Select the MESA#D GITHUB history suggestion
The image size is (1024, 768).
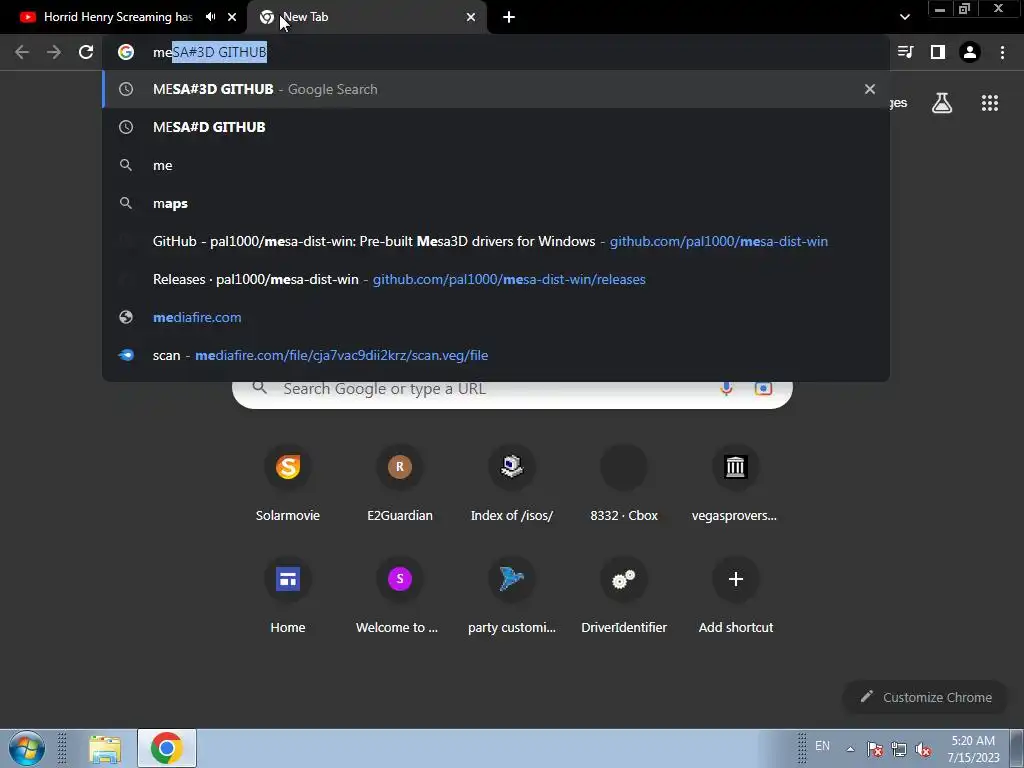pyautogui.click(x=496, y=127)
